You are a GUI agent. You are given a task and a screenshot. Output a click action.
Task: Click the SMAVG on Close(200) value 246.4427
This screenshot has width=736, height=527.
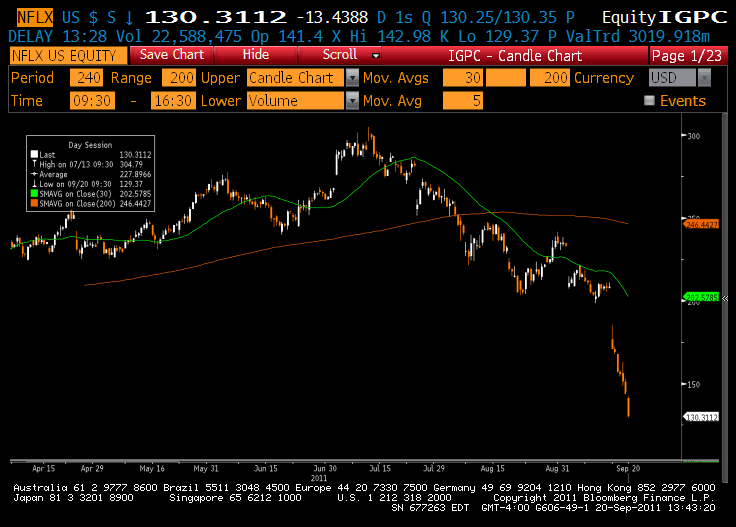click(135, 204)
